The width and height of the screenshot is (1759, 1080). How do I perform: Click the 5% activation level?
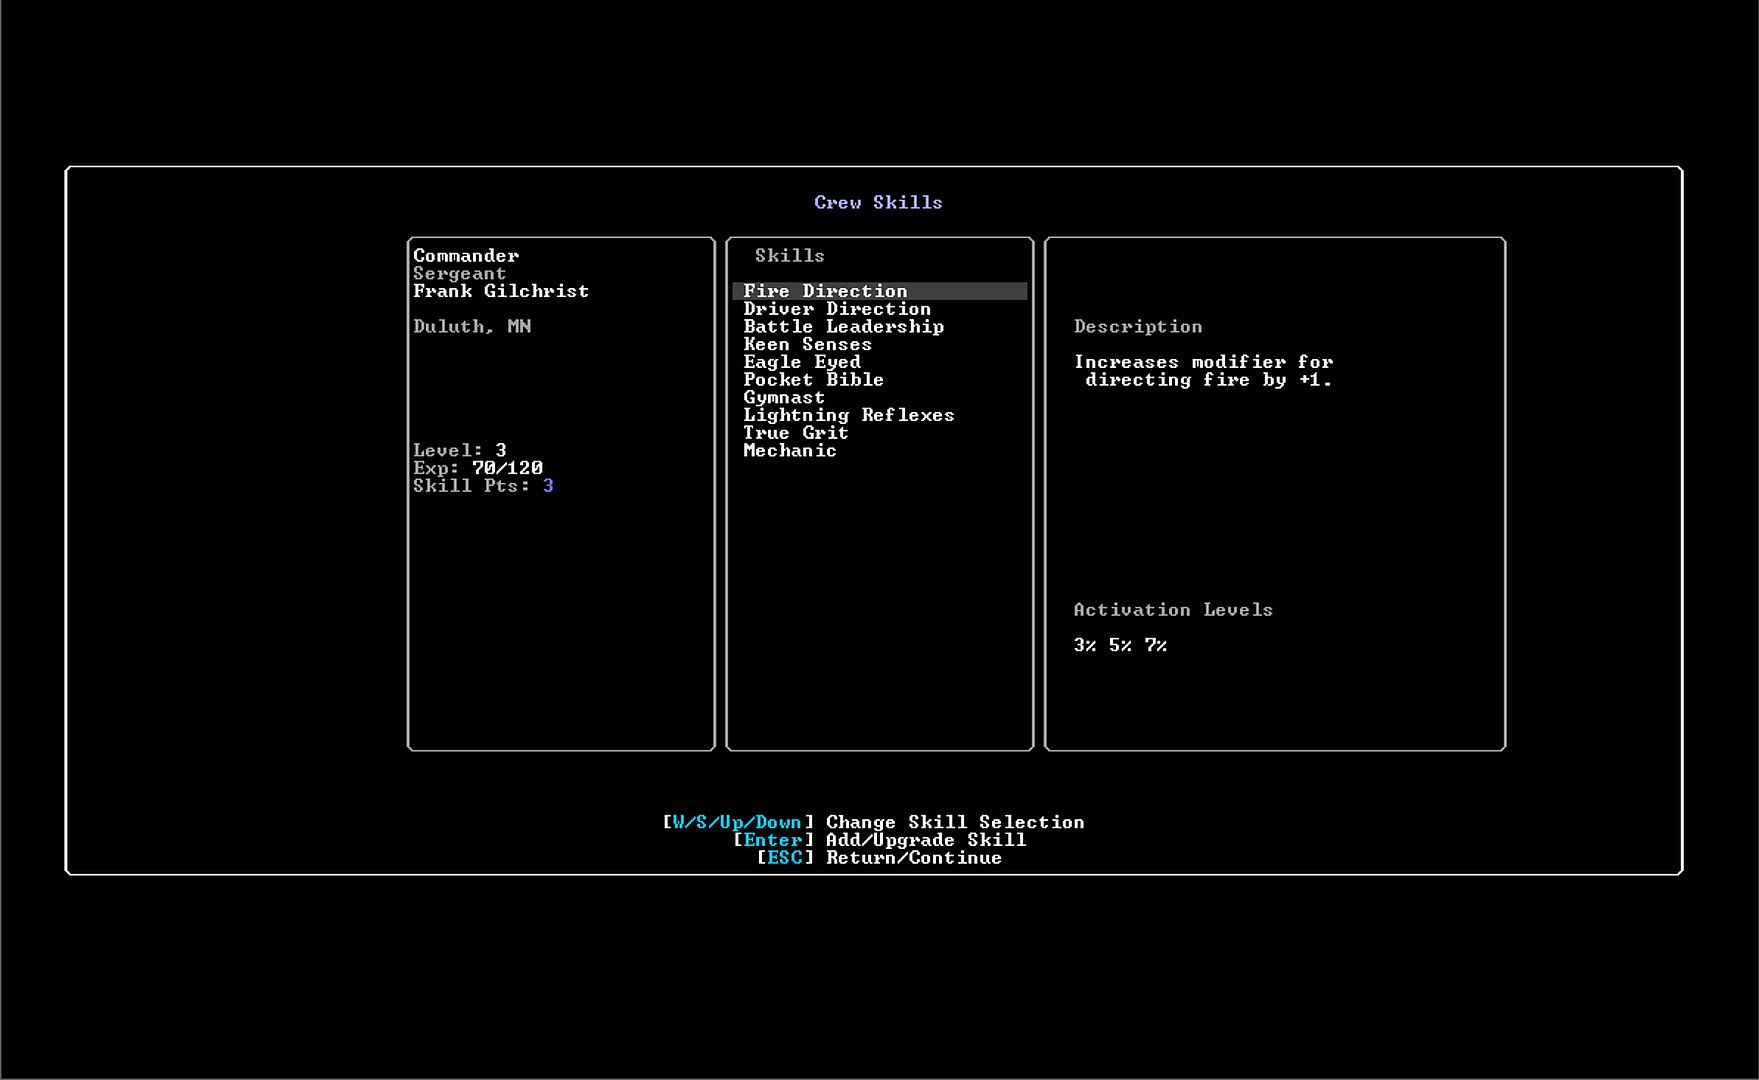[1120, 646]
